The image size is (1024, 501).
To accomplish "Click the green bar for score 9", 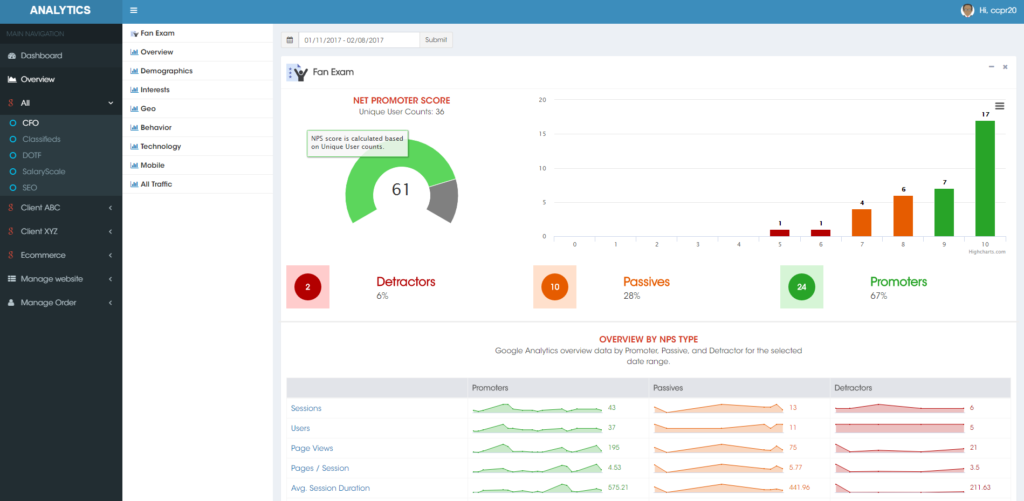I will coord(944,212).
